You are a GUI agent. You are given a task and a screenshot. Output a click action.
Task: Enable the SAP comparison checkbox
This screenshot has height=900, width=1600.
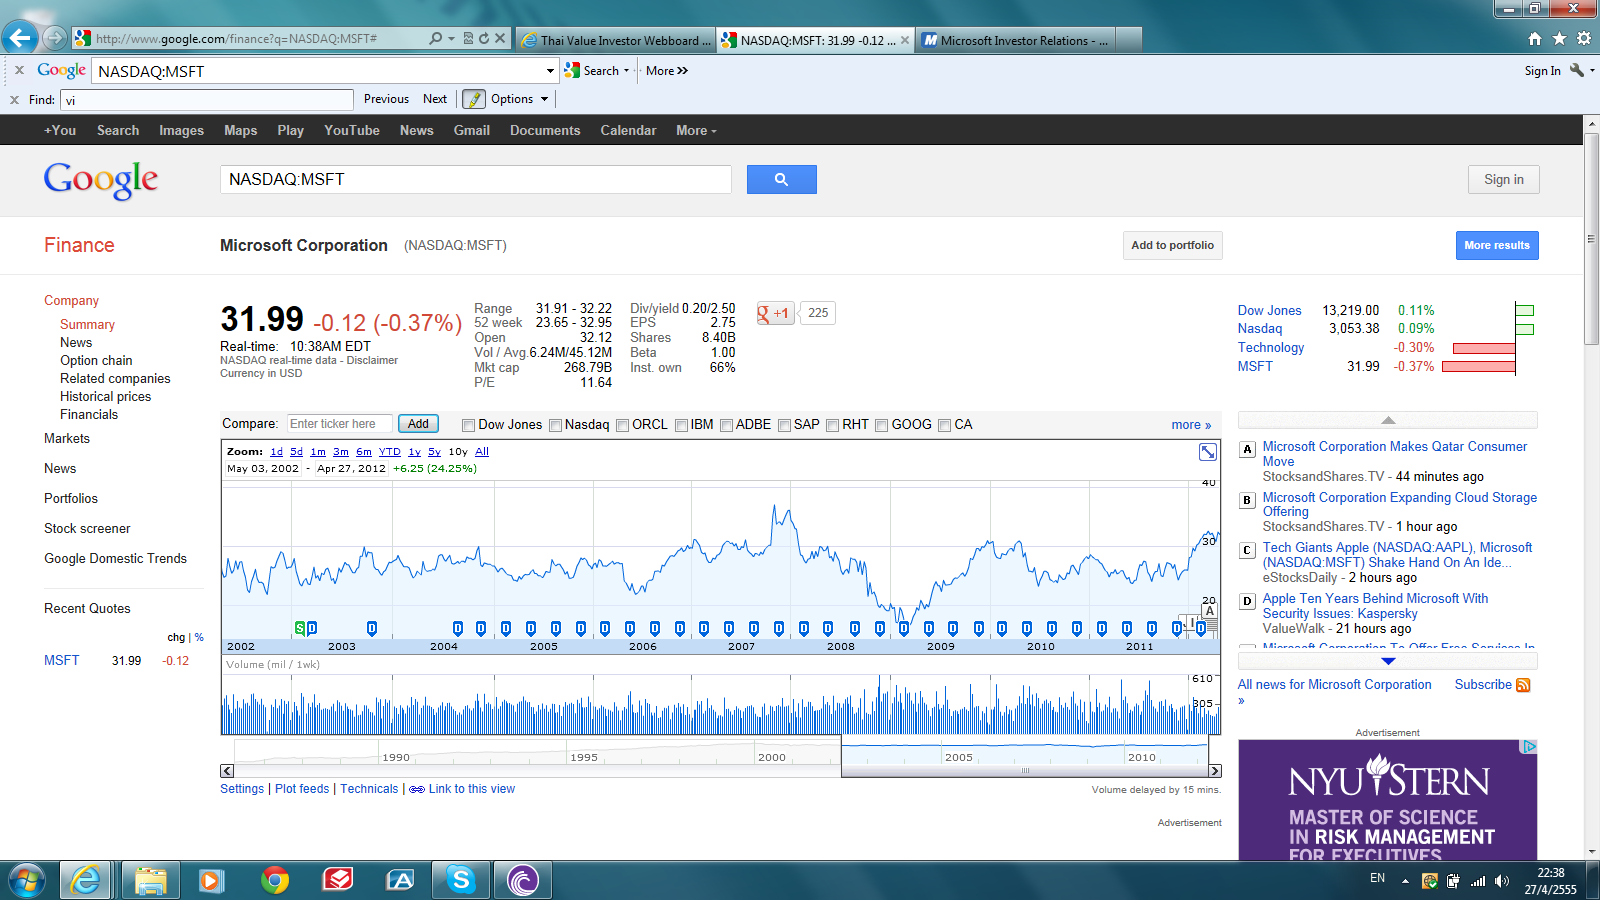point(784,425)
